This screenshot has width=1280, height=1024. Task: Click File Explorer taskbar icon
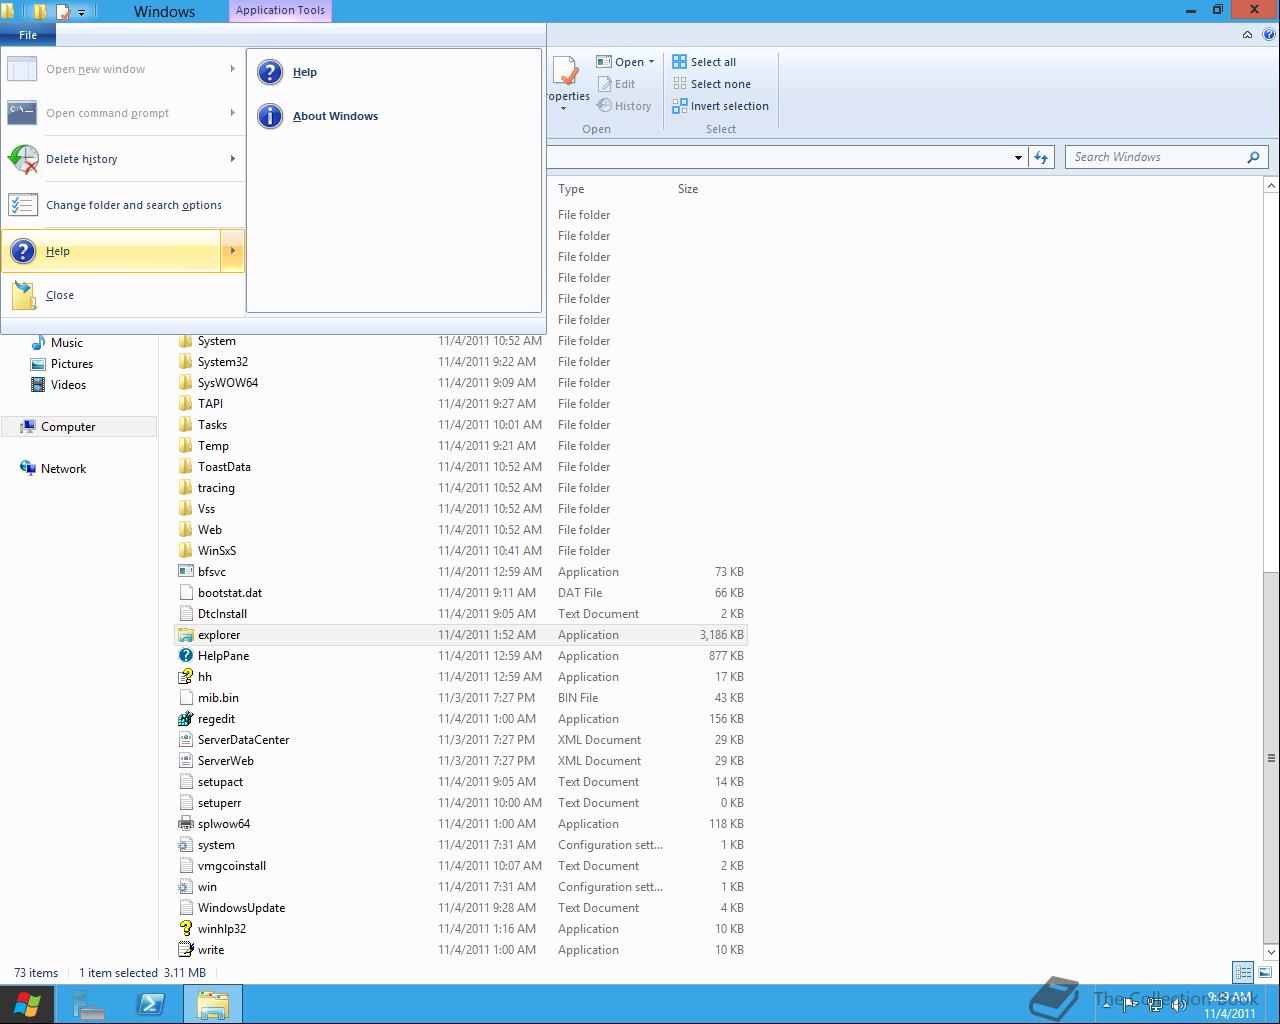point(212,1004)
